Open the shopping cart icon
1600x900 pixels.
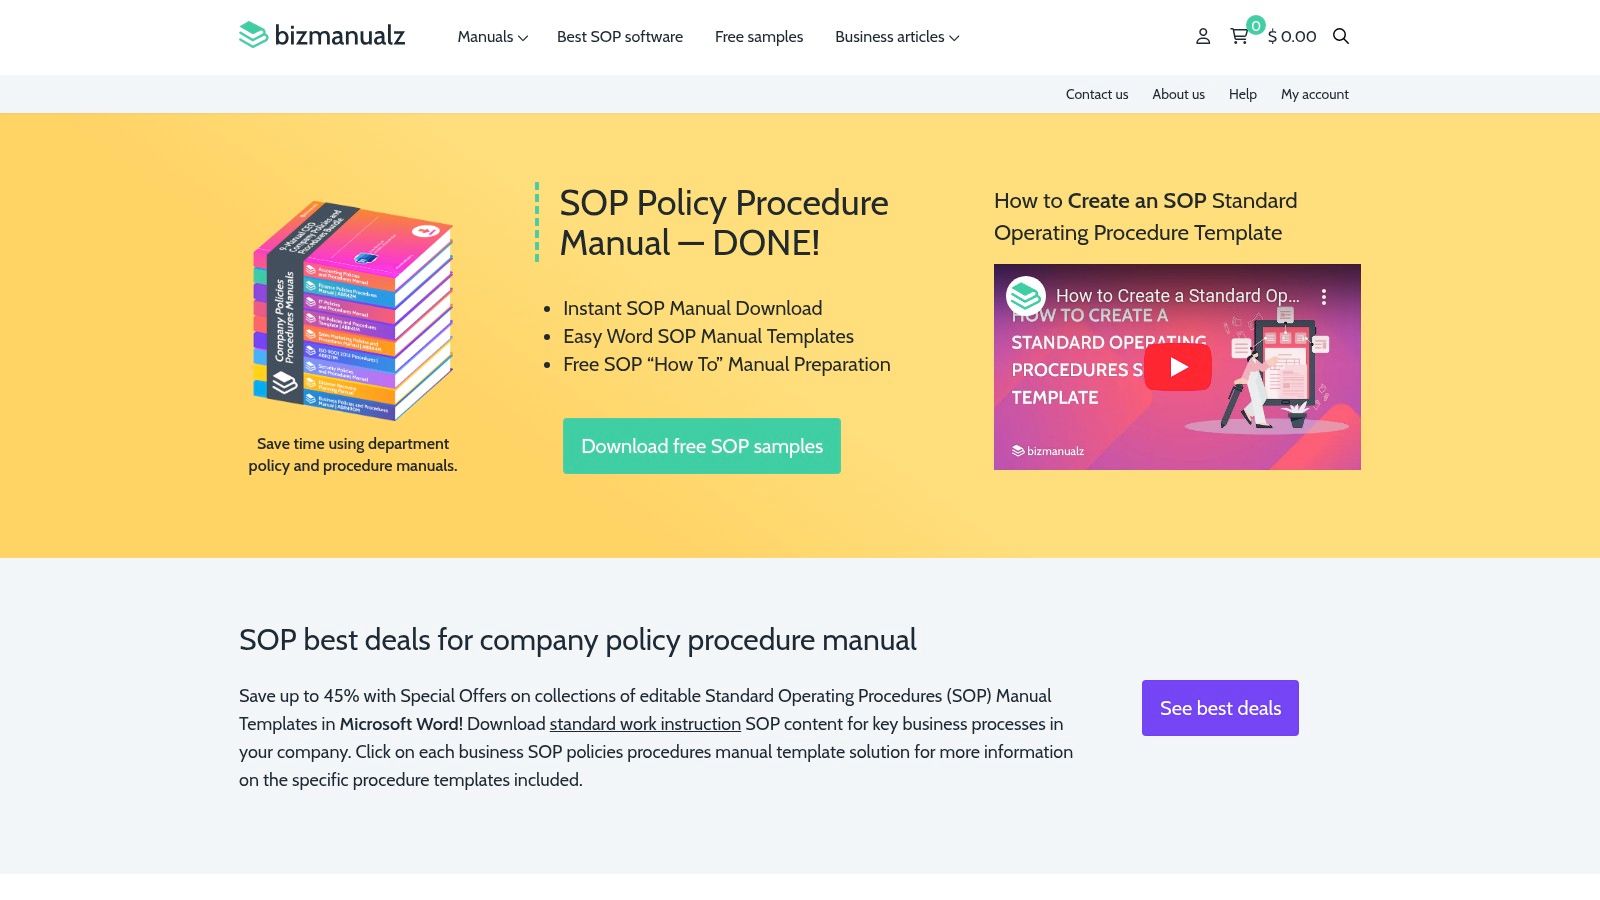[1239, 37]
